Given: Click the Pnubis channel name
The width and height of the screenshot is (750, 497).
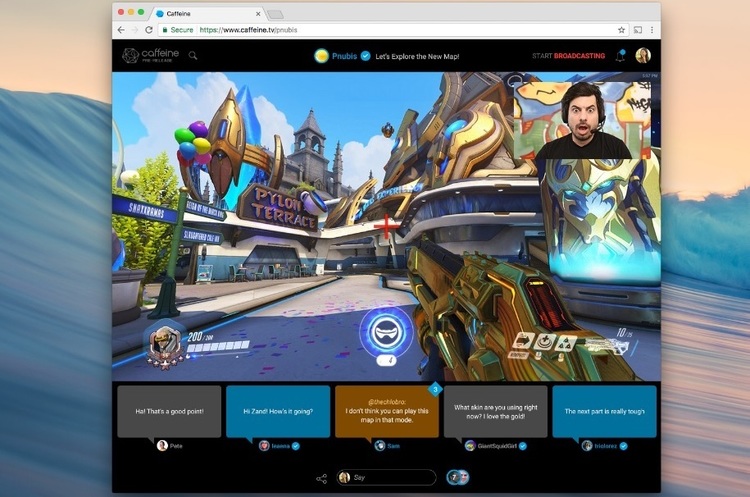Looking at the screenshot, I should click(x=344, y=56).
